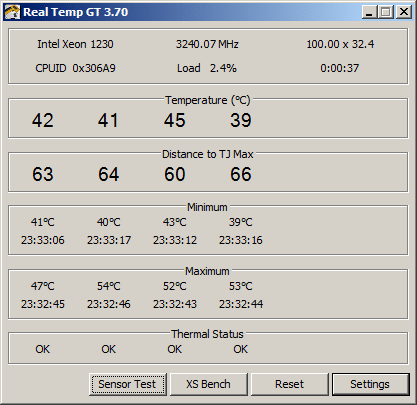Click the minimum timestamp 23:33:16
This screenshot has width=417, height=405.
point(241,240)
